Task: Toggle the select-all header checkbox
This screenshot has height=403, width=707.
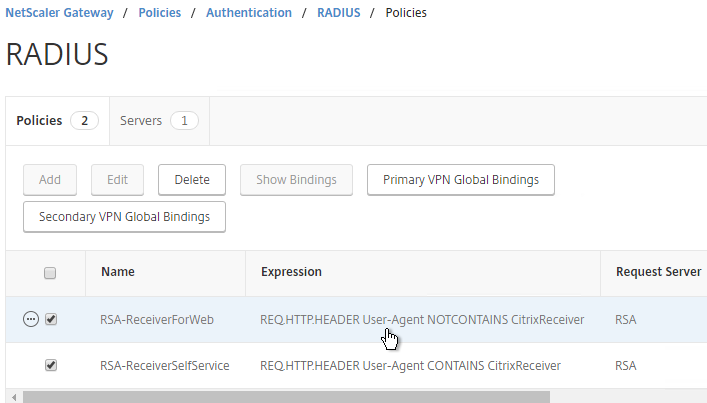Action: (x=50, y=273)
